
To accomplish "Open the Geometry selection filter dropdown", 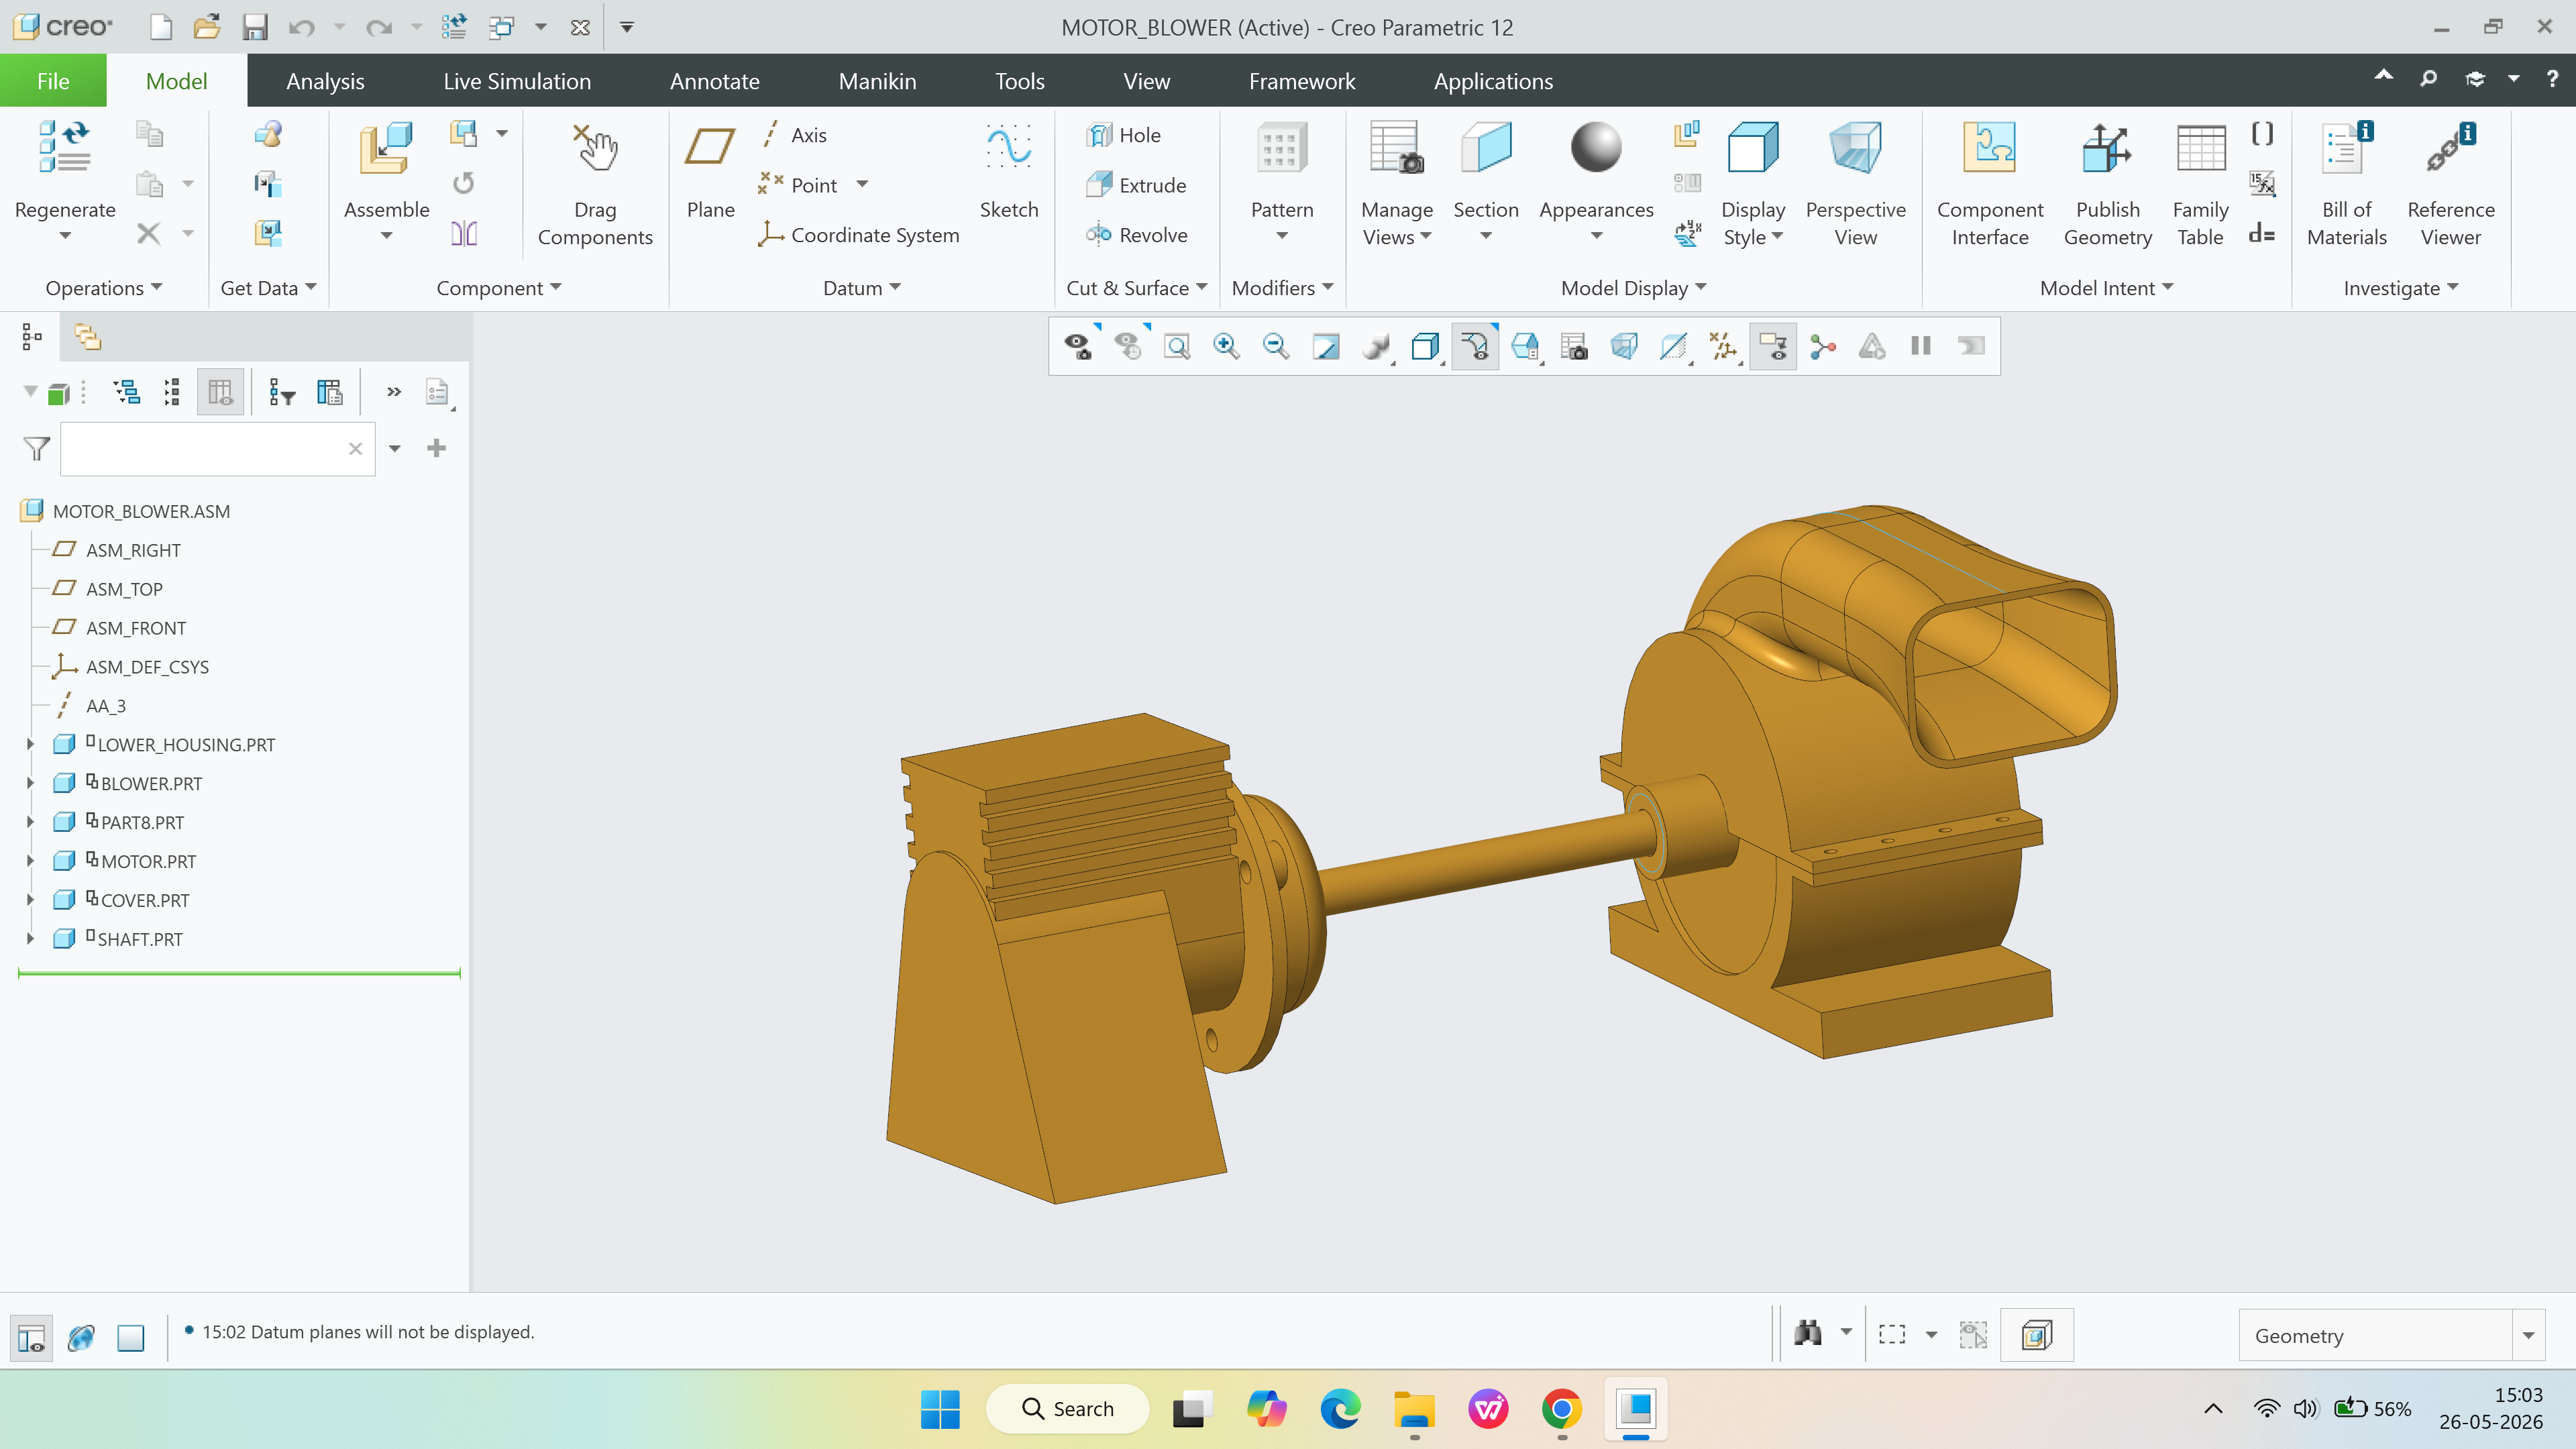I will click(2391, 1335).
